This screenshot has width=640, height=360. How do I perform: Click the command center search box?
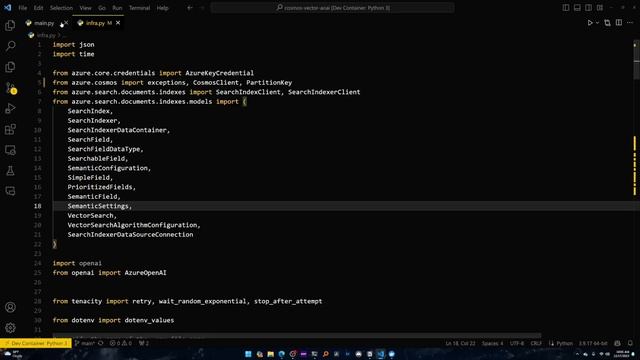(332, 8)
